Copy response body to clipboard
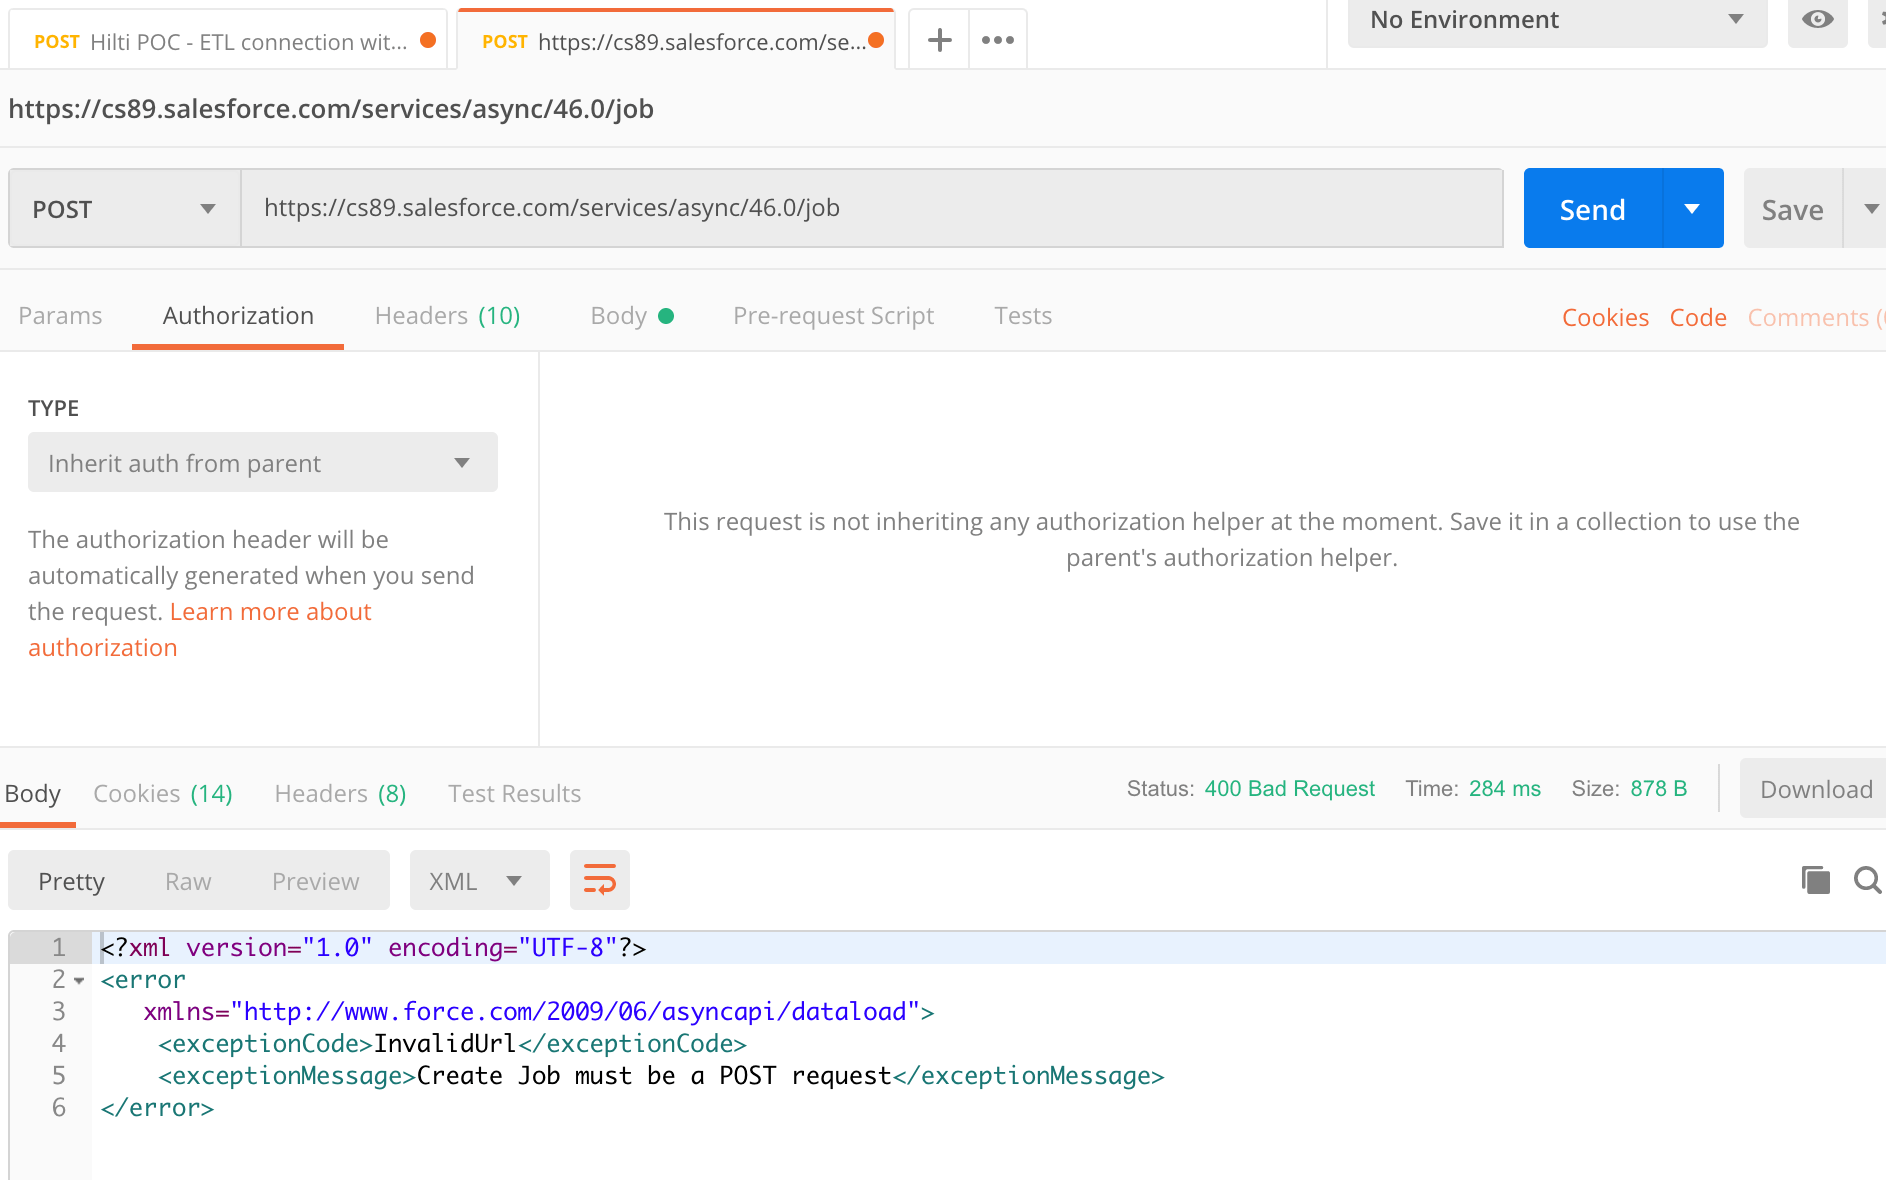This screenshot has height=1180, width=1886. pos(1815,880)
